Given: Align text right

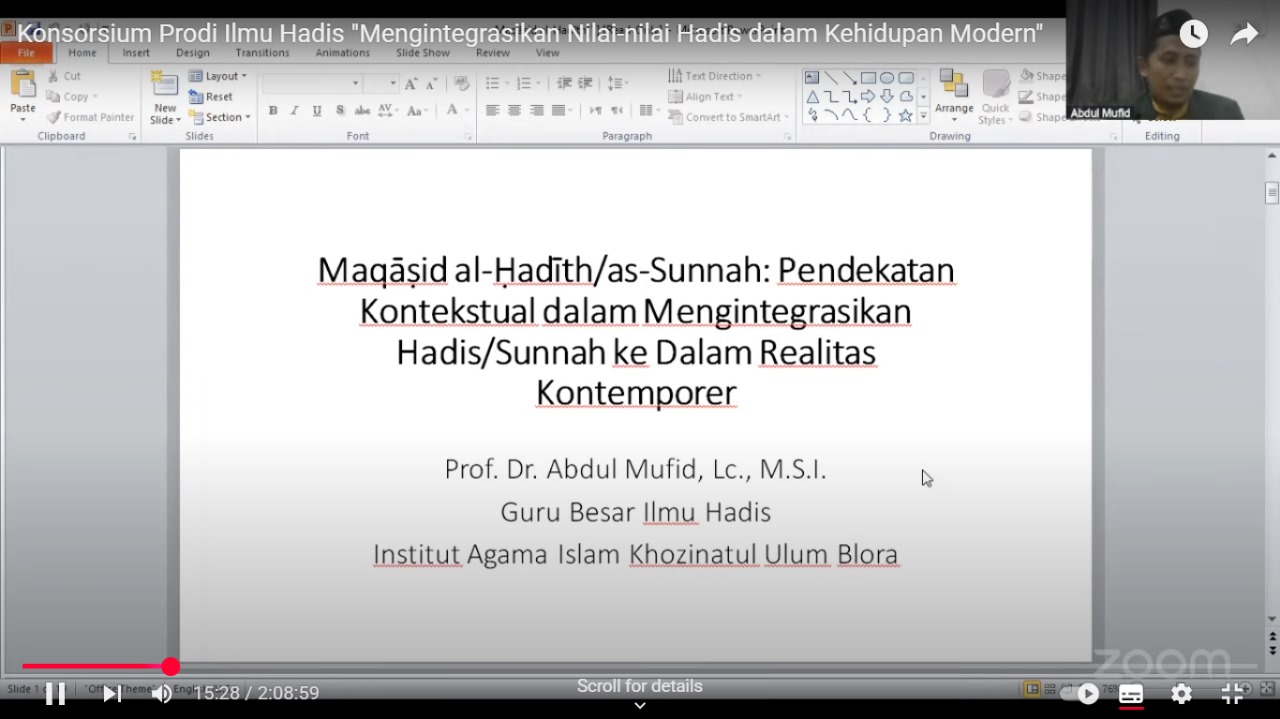Looking at the screenshot, I should [537, 111].
